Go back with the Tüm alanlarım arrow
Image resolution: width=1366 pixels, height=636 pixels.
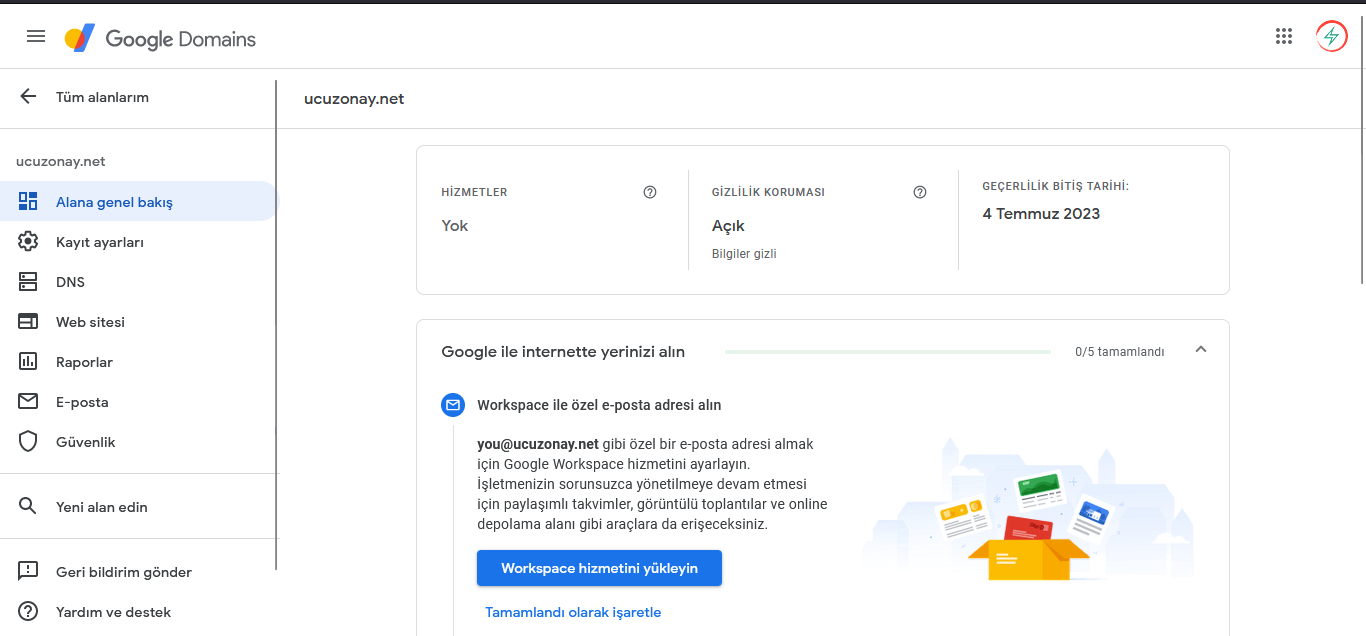point(28,97)
